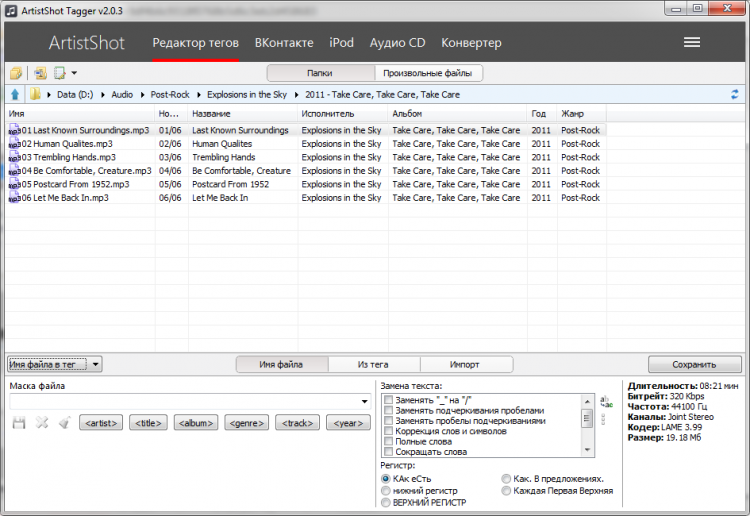Open the hamburger menu in the header
This screenshot has height=516, width=750.
tap(692, 42)
